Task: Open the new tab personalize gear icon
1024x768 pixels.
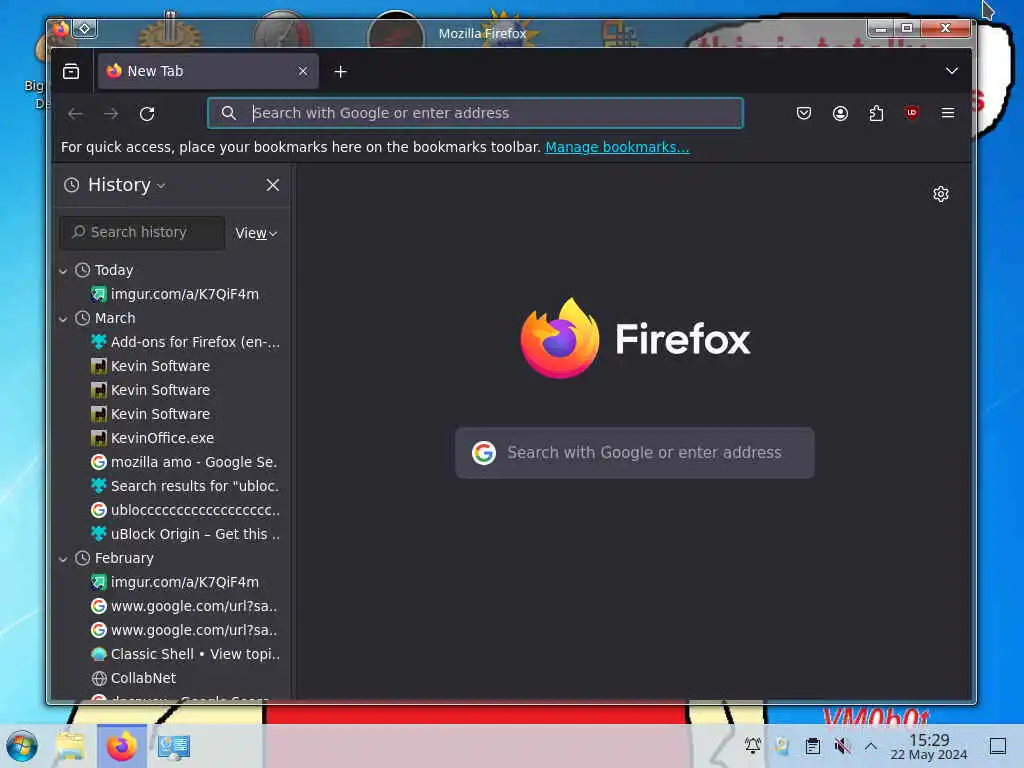Action: pos(940,194)
